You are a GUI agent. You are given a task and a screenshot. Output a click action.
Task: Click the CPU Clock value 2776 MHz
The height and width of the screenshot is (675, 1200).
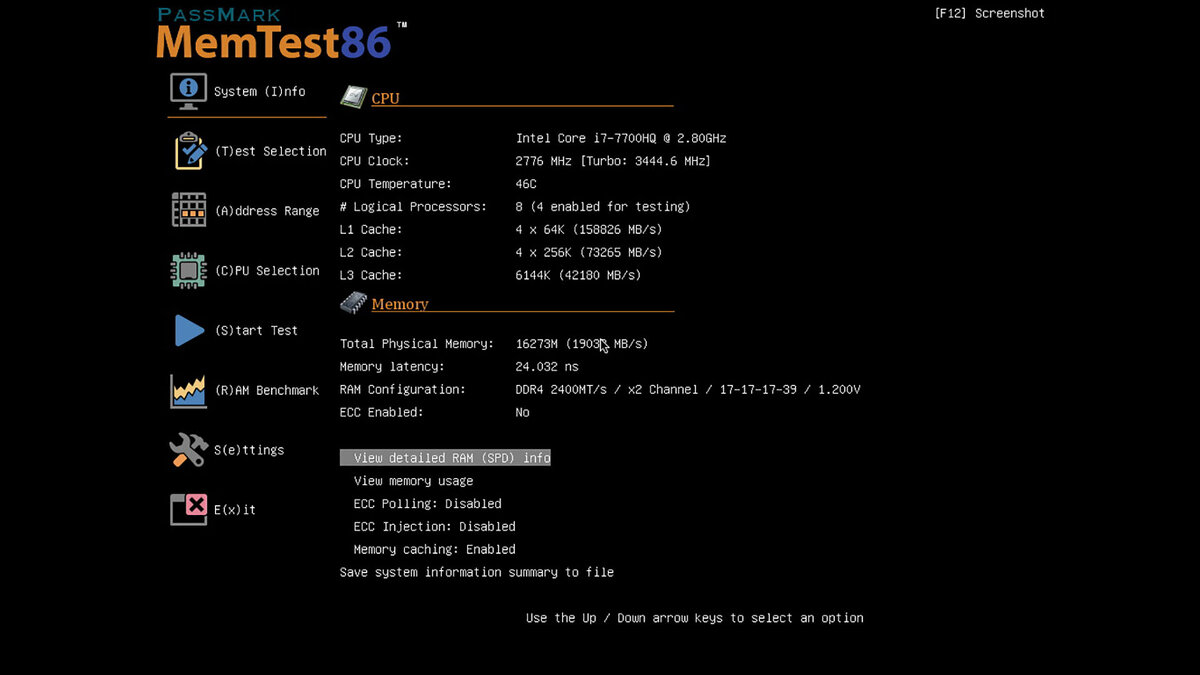tap(613, 161)
